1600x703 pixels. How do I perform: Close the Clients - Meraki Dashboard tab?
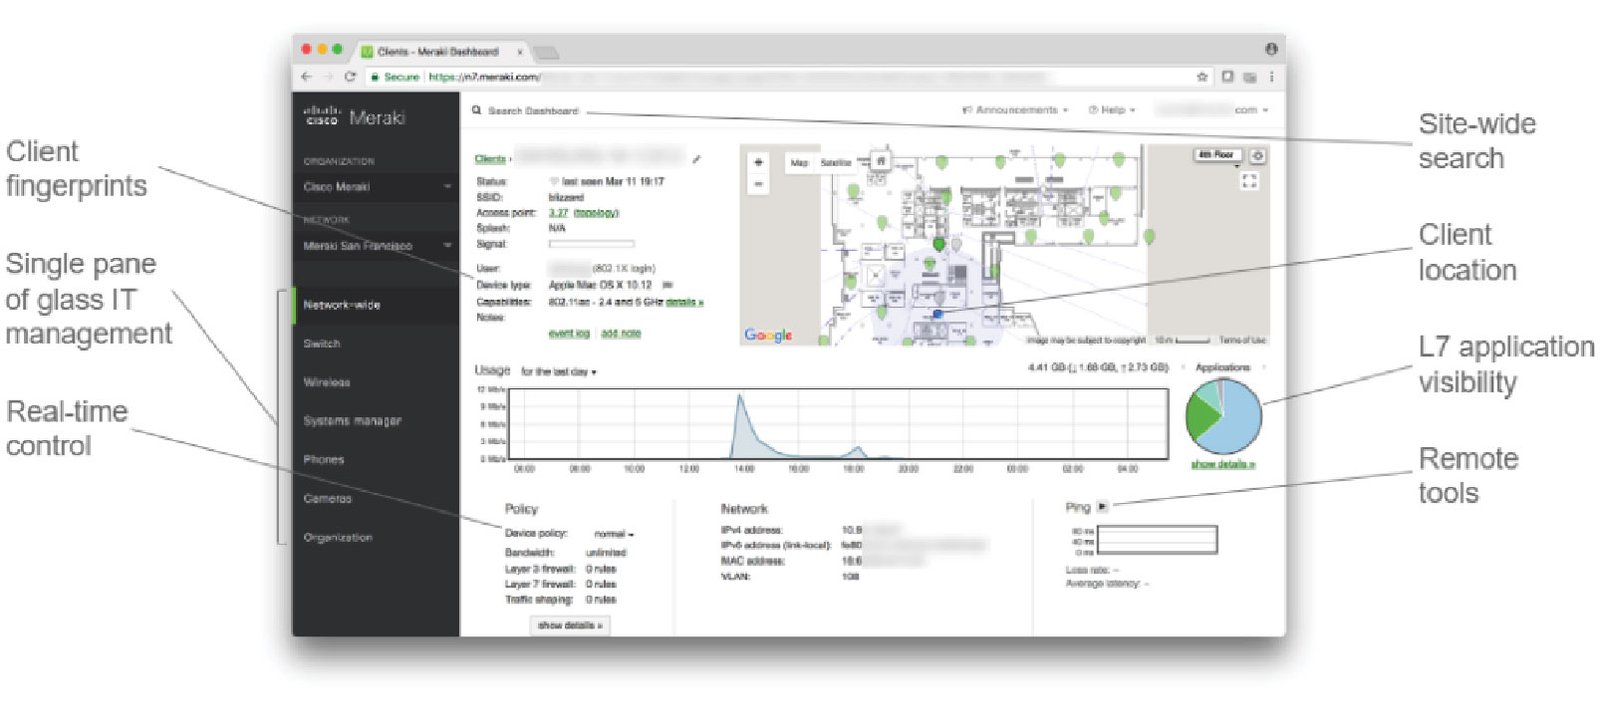point(519,51)
